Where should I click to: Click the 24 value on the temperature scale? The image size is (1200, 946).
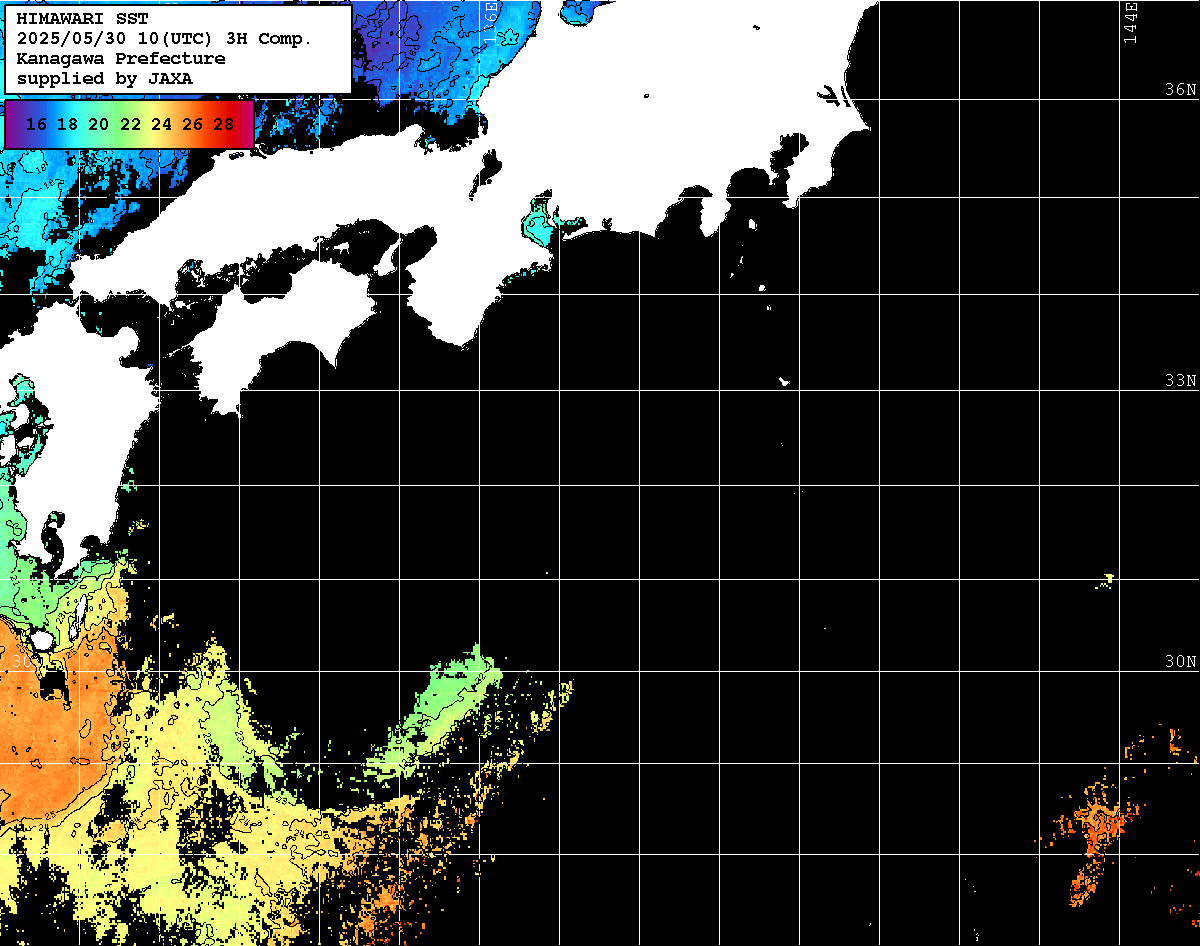pos(161,125)
